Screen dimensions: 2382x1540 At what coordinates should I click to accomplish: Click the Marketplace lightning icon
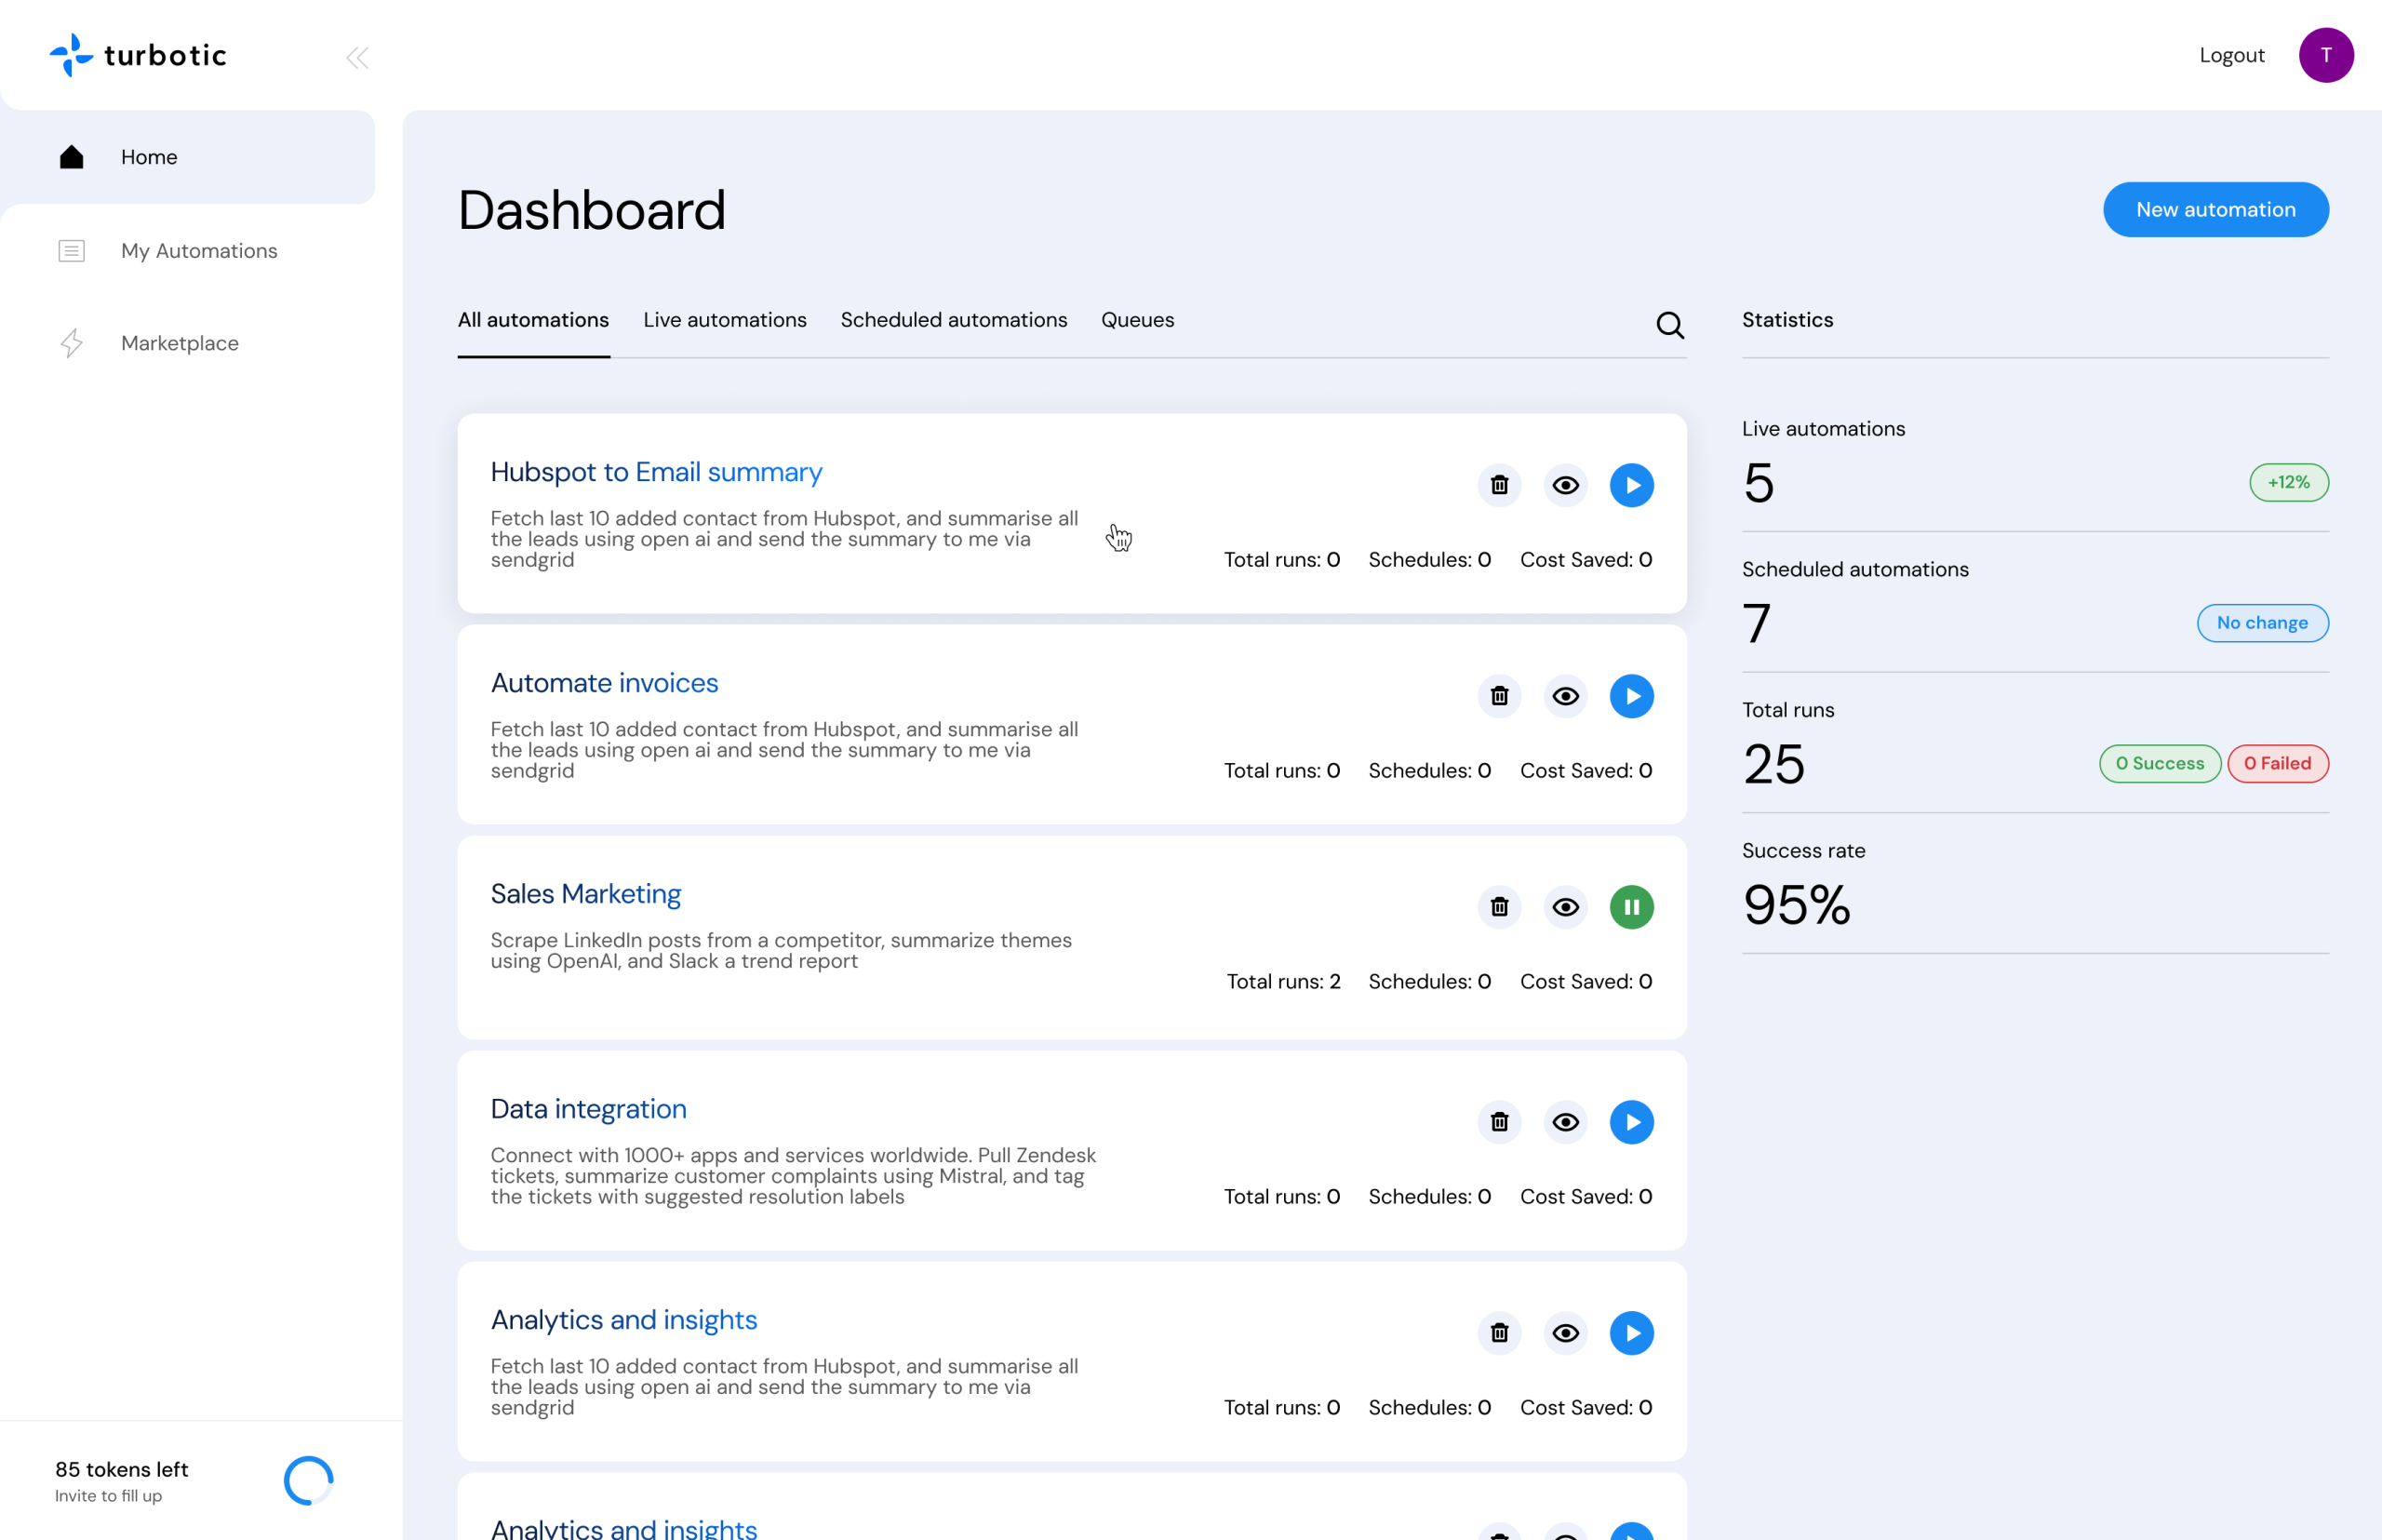point(71,343)
